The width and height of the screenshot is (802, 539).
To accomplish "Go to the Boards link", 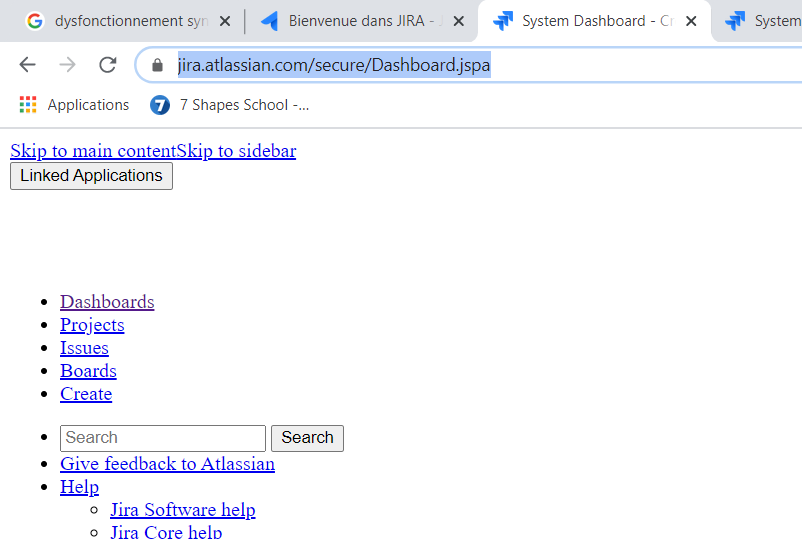I will coord(88,371).
